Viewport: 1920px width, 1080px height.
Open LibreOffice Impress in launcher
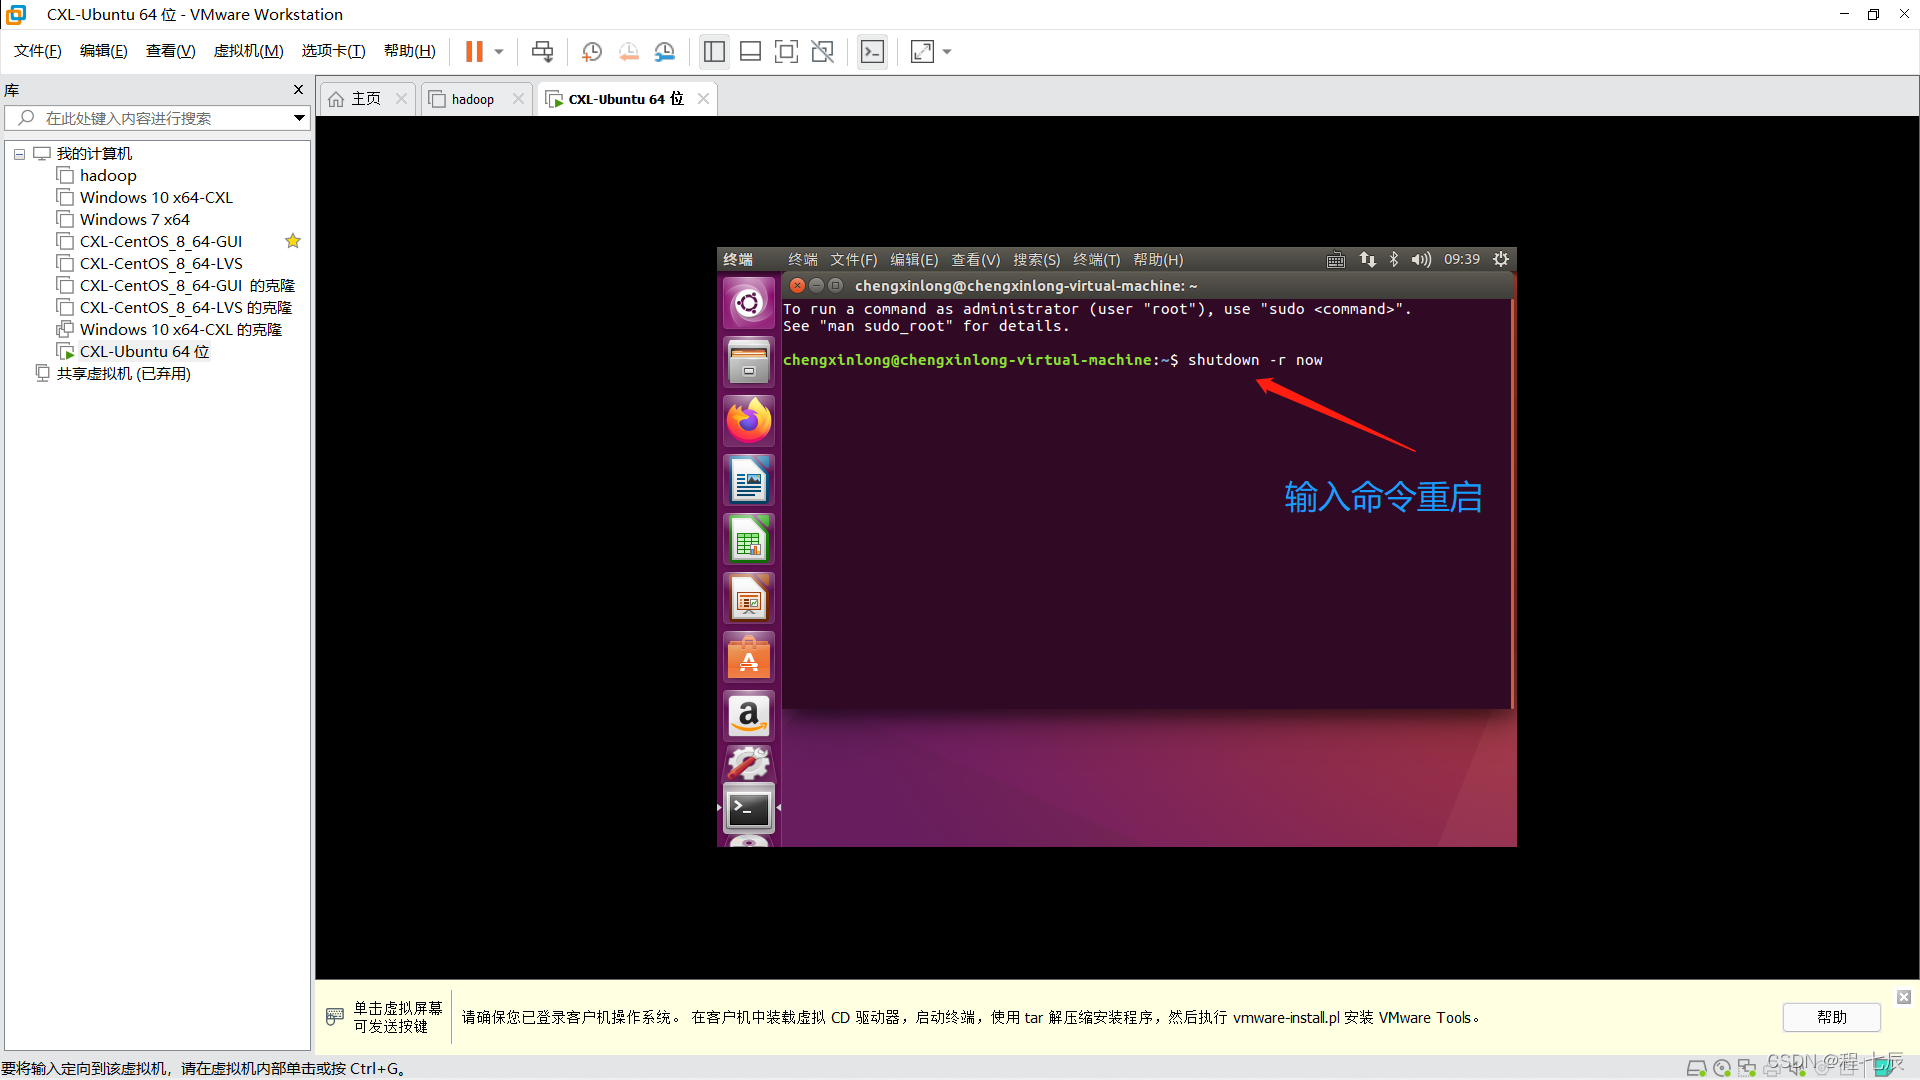point(748,598)
